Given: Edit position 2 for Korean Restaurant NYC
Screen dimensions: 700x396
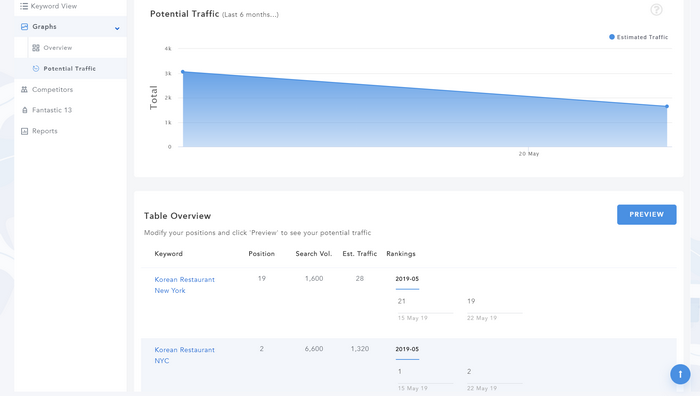Looking at the screenshot, I should pos(262,349).
